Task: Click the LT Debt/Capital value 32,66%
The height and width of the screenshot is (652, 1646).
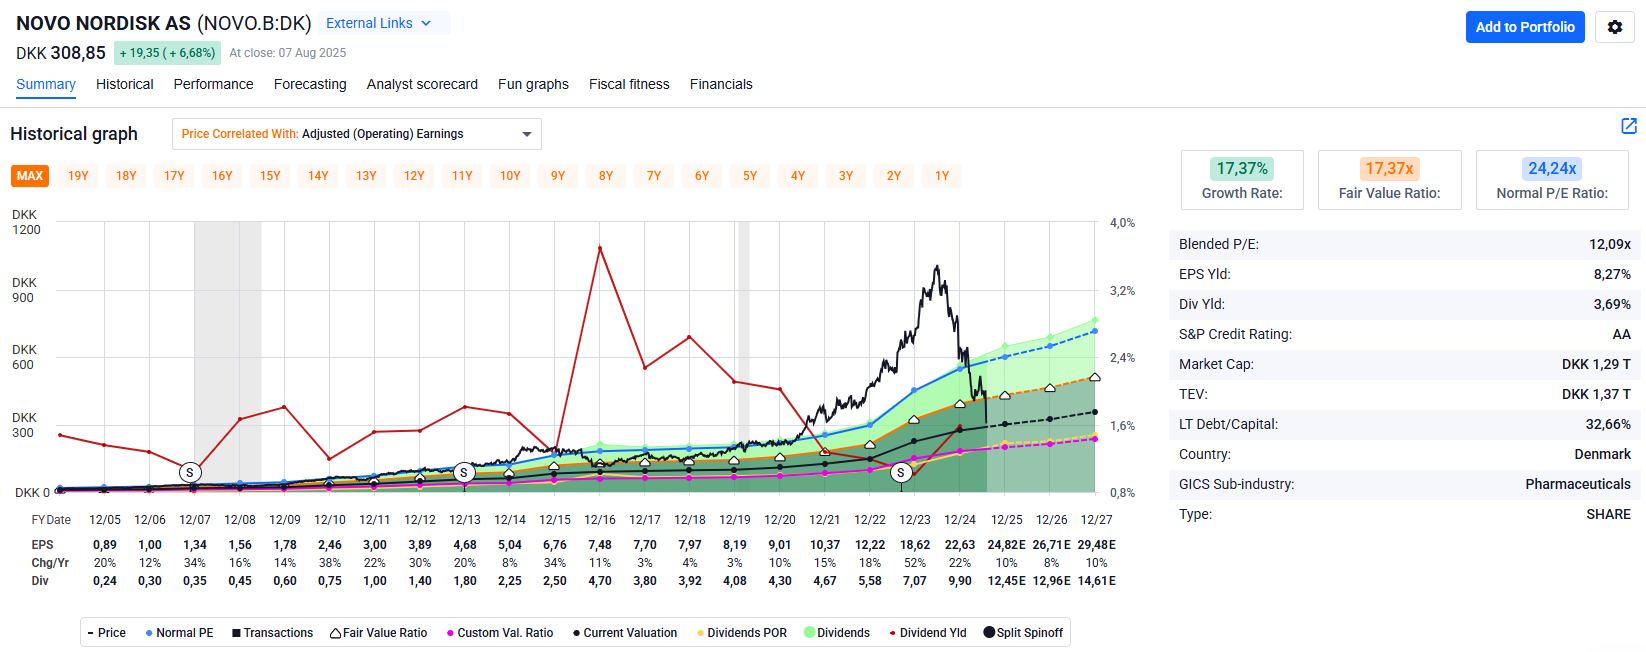Action: click(1608, 424)
